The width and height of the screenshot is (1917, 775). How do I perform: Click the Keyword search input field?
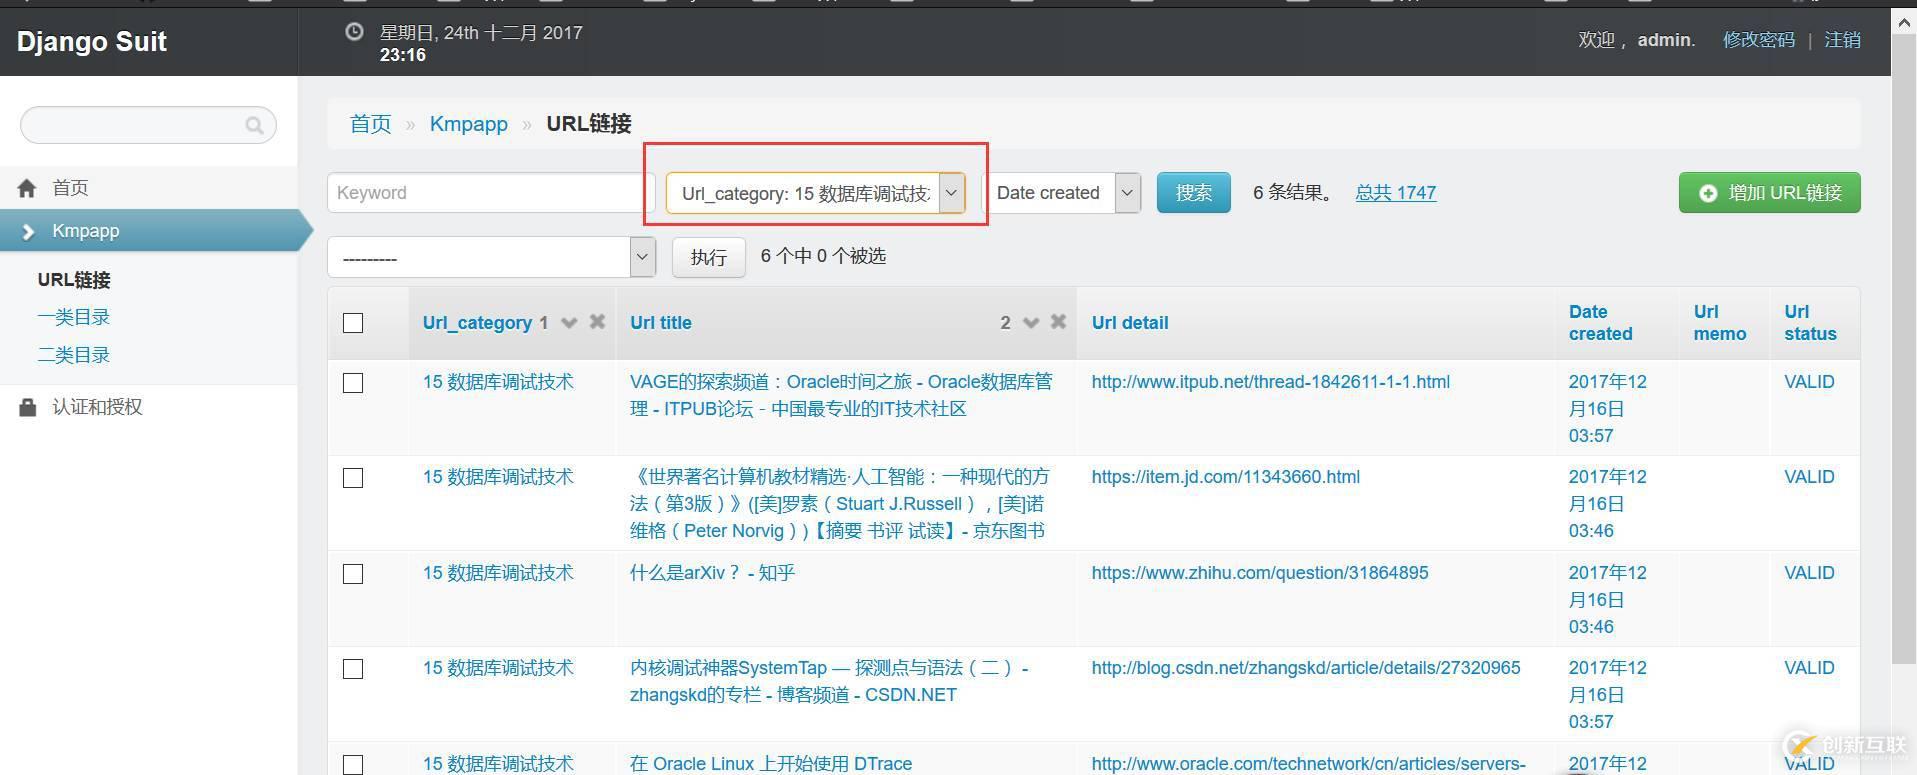[x=491, y=193]
